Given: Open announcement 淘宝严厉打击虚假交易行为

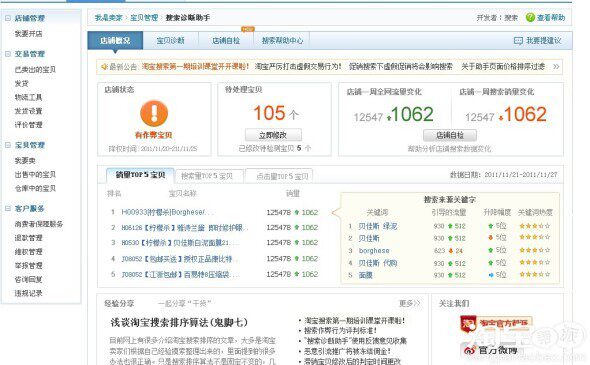Looking at the screenshot, I should point(298,67).
